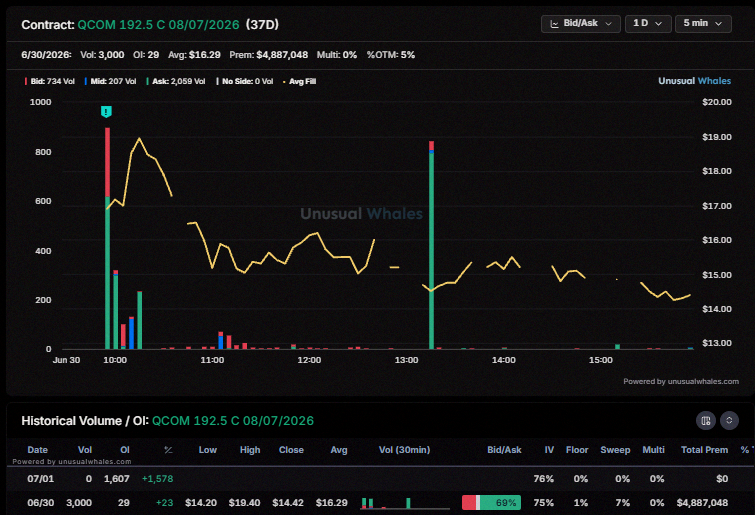
Task: Click the Vol 30min sparkline in 06/30 row
Action: (x=405, y=503)
